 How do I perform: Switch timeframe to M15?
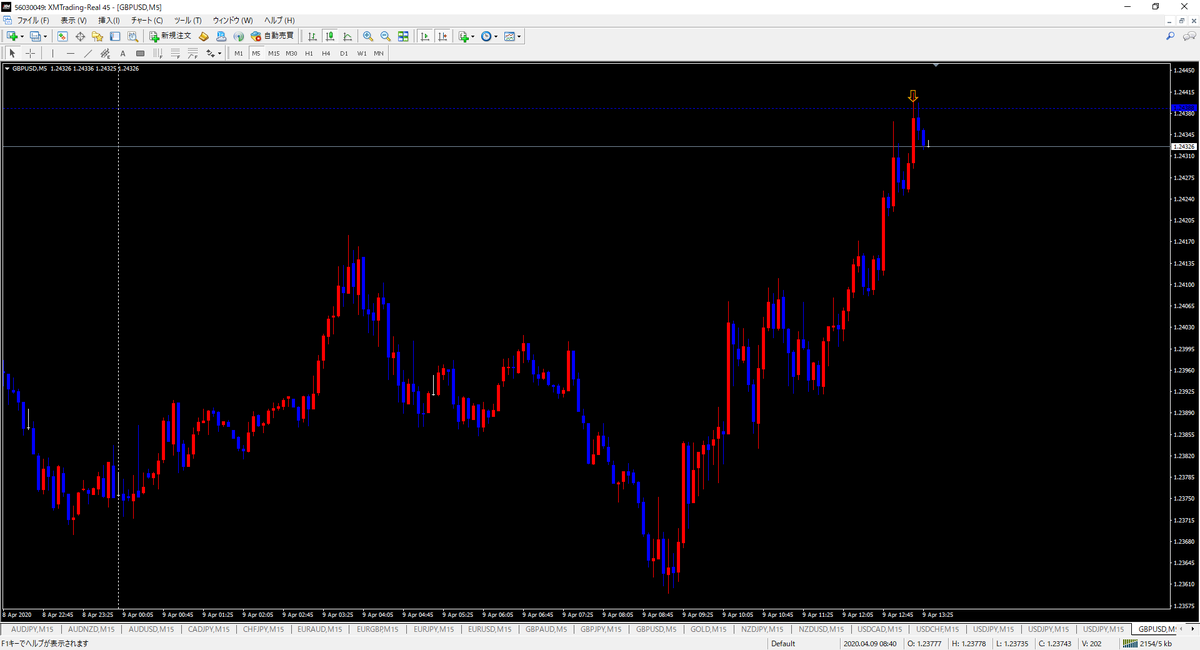[x=274, y=53]
